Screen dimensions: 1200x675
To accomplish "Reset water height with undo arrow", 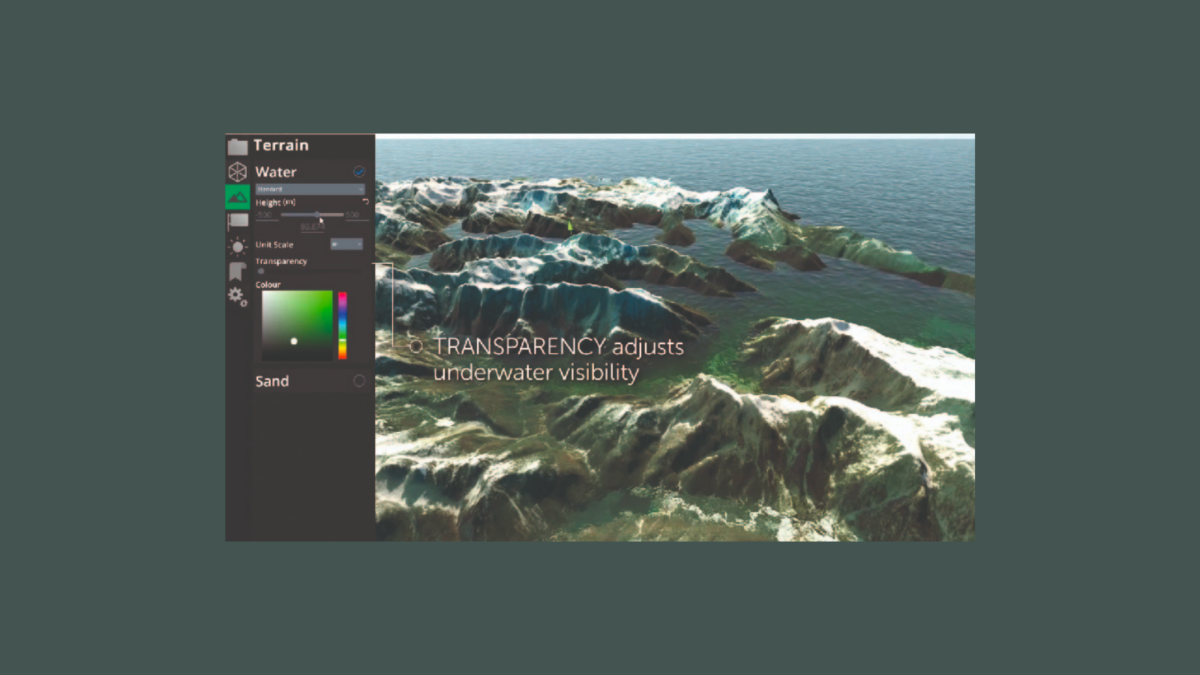I will [x=365, y=202].
